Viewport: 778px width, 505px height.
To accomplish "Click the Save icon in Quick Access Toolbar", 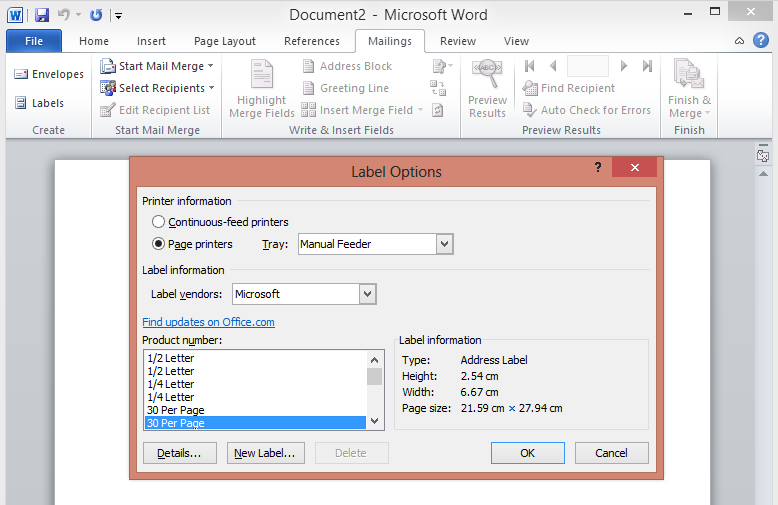I will coord(42,15).
